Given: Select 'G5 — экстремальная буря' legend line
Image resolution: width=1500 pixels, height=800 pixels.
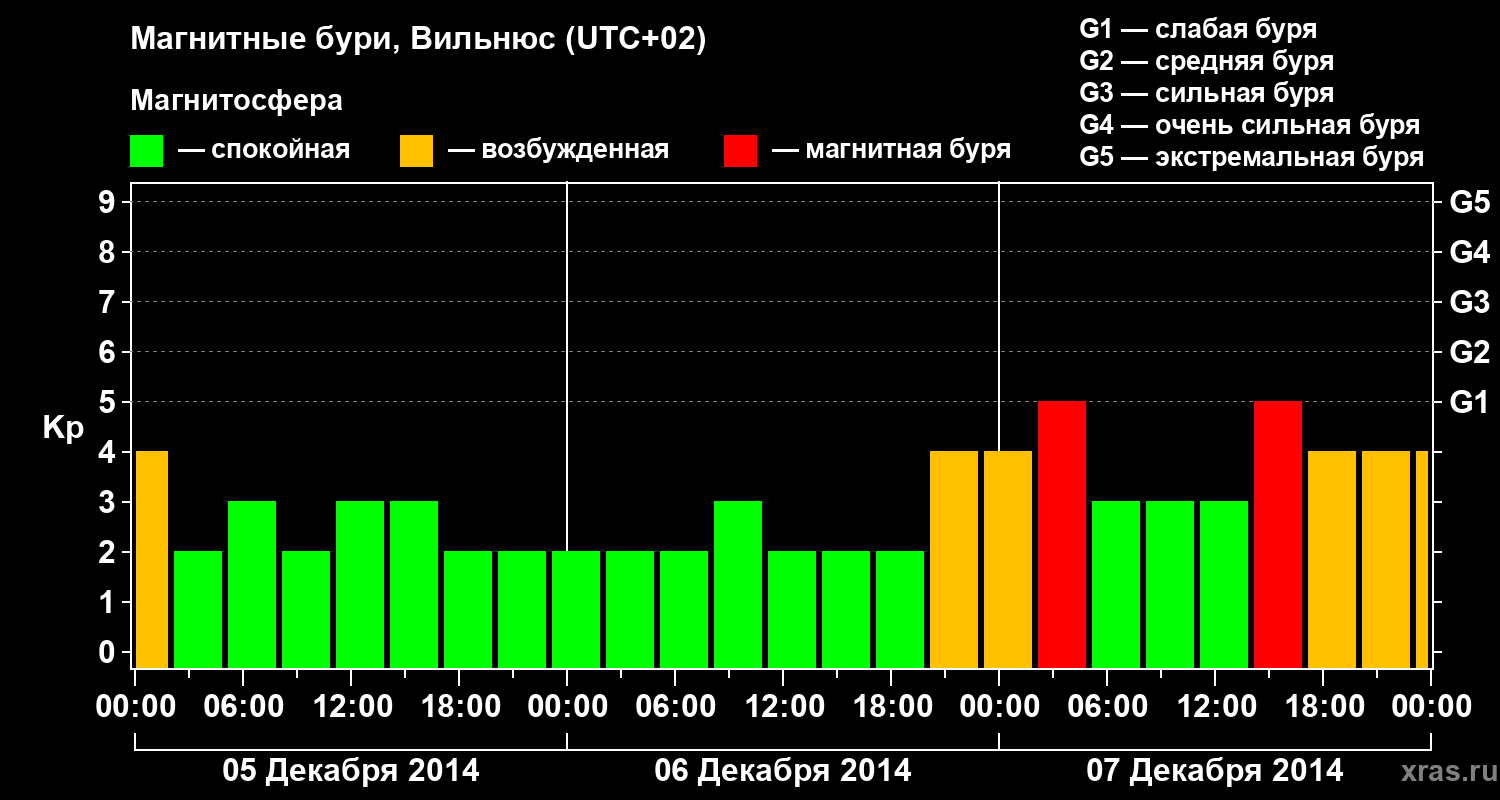Looking at the screenshot, I should coord(1252,157).
